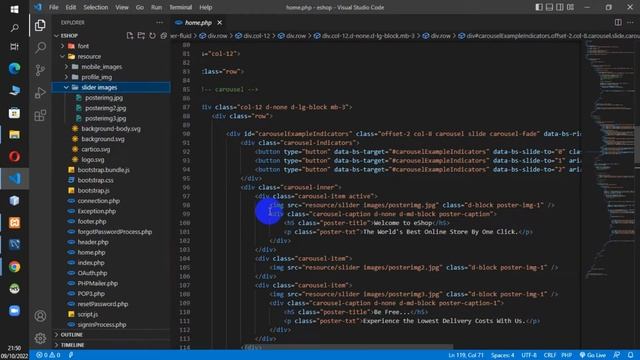Click the Go Live status bar button

pos(593,355)
